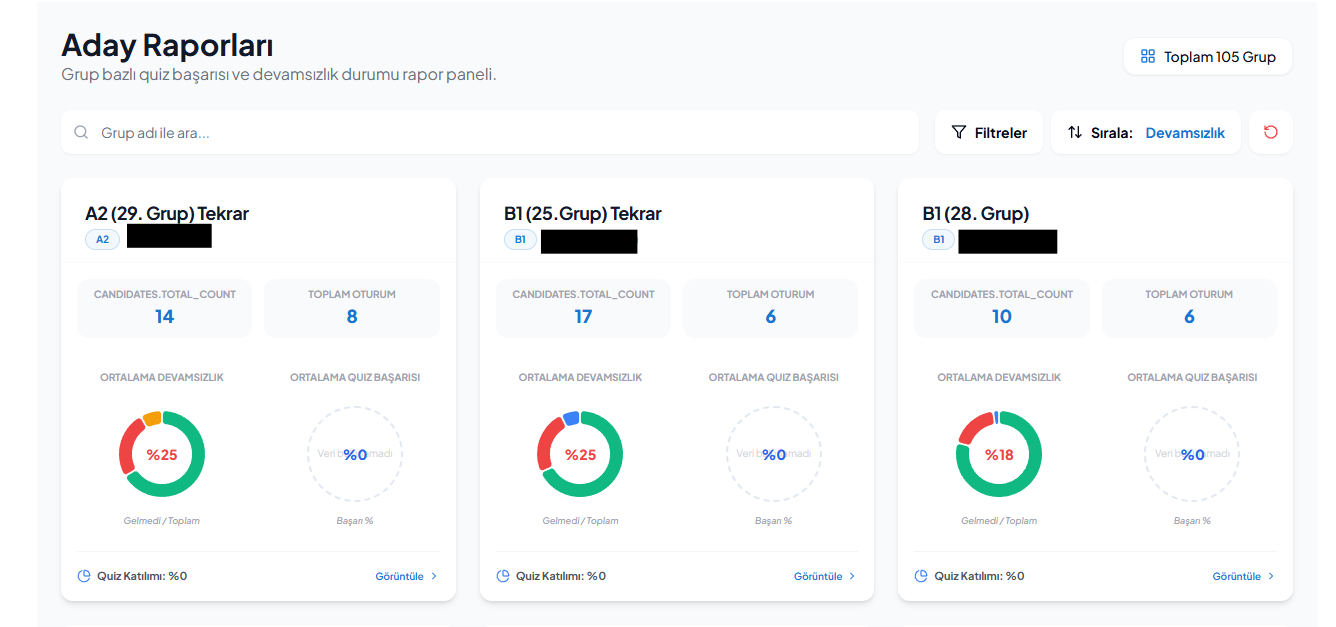Click empty quiz circle on B1 (25.Grup) card

[774, 454]
